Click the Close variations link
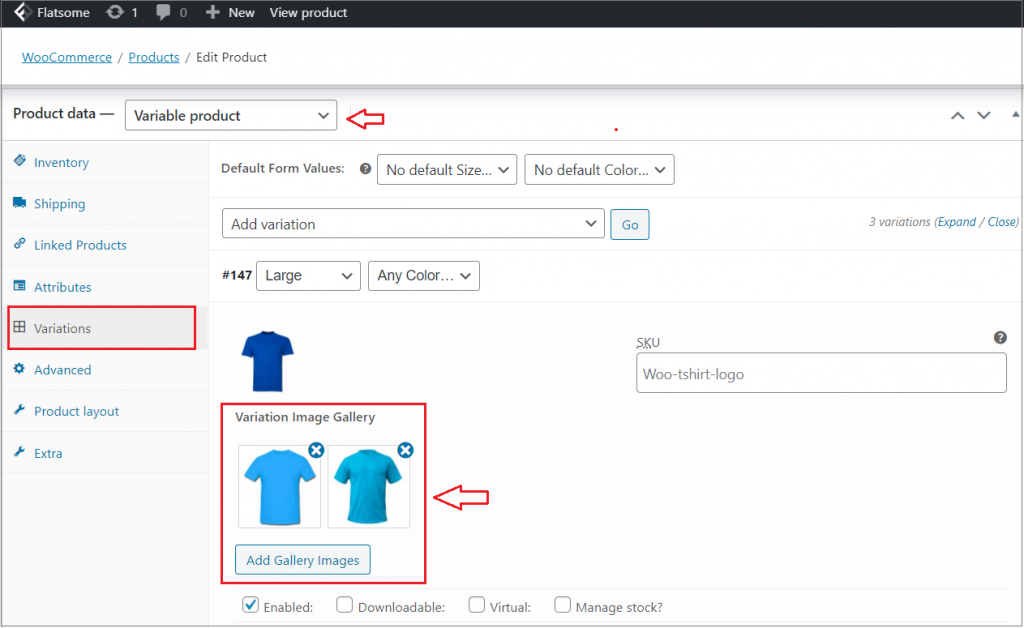Image resolution: width=1024 pixels, height=628 pixels. point(1002,222)
